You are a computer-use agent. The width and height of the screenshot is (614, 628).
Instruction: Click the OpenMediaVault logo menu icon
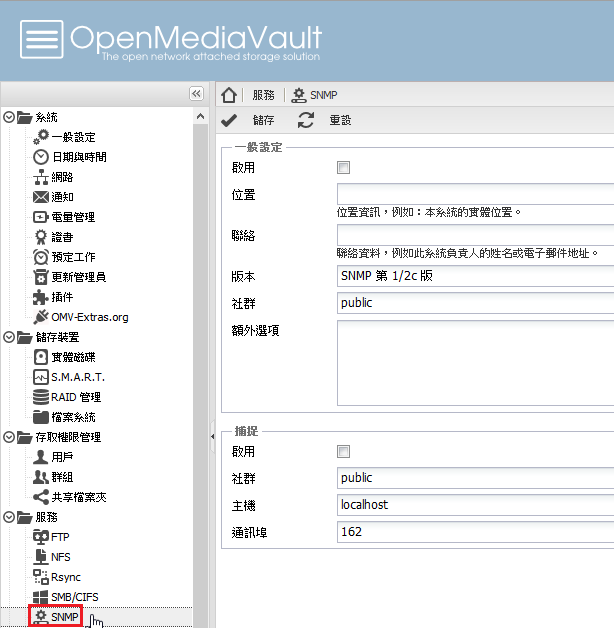42,39
